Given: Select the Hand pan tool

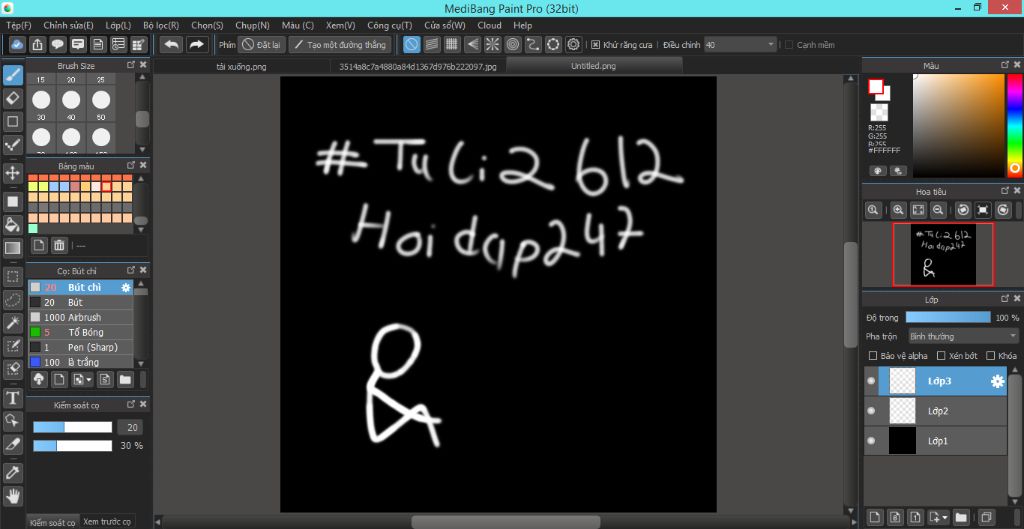Looking at the screenshot, I should point(12,496).
